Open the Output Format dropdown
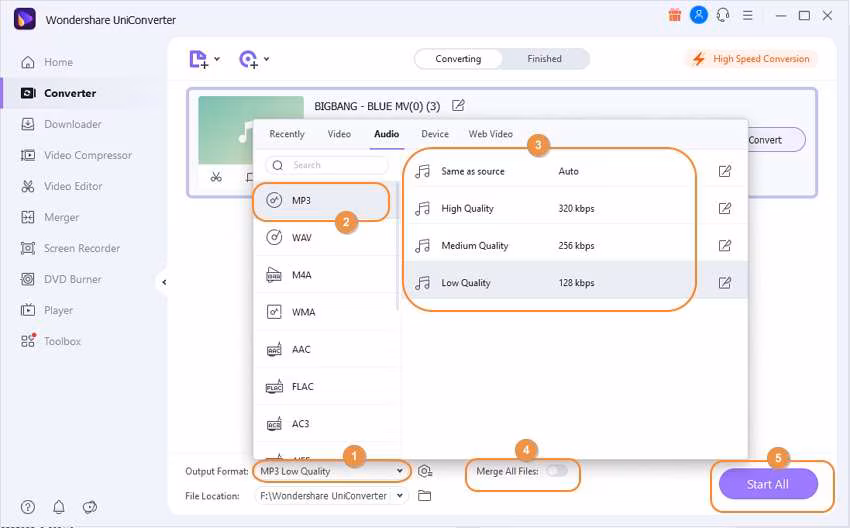Screen dimensions: 850x528 331,471
